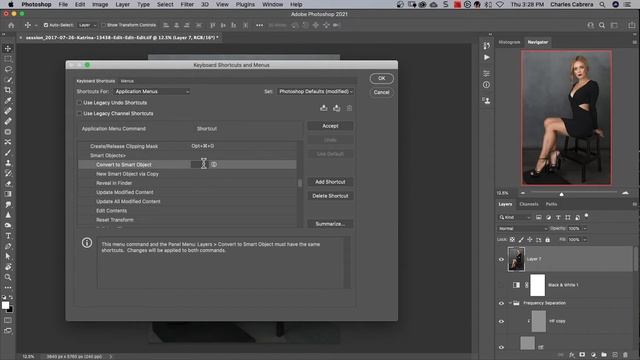Select the Clone Stamp tool
The image size is (640, 360).
pyautogui.click(x=8, y=163)
